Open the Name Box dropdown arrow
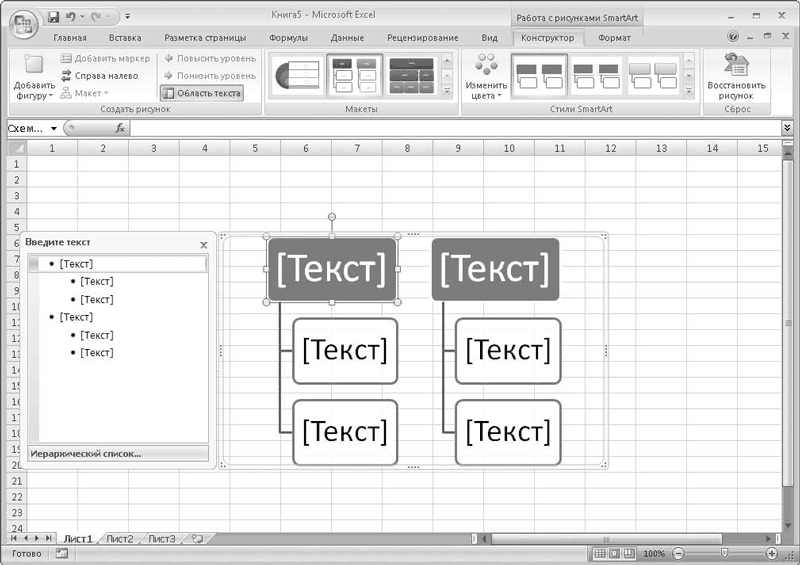 coord(54,129)
